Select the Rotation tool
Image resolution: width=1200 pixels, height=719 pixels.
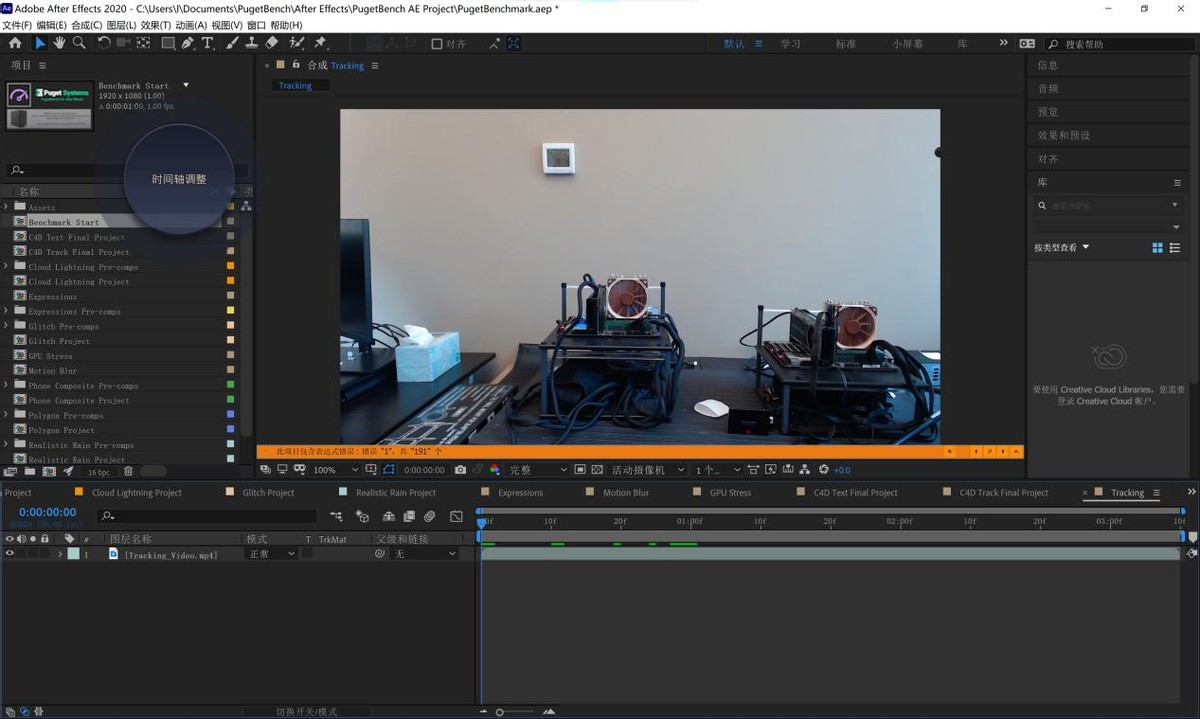click(x=104, y=43)
